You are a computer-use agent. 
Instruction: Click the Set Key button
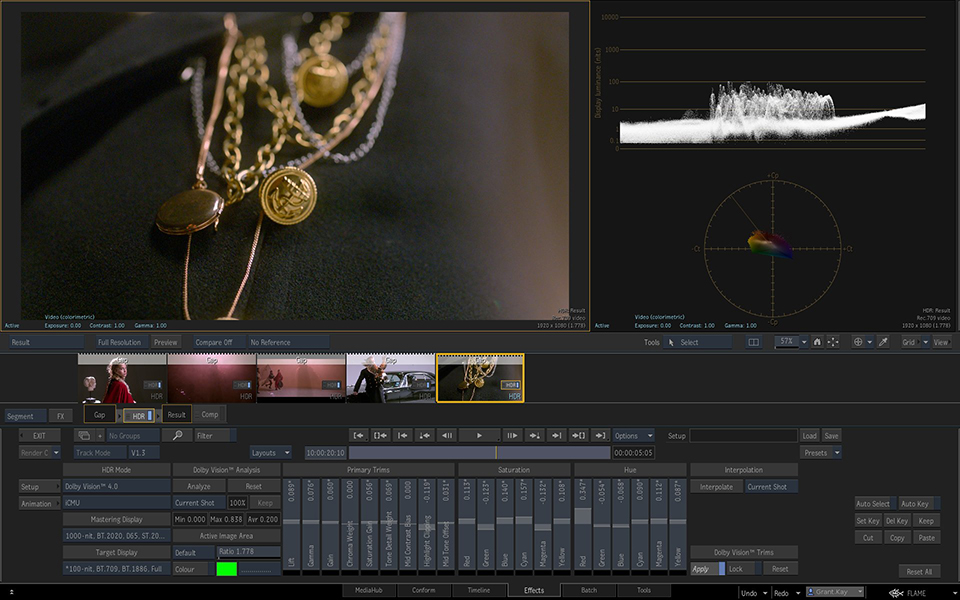point(868,520)
